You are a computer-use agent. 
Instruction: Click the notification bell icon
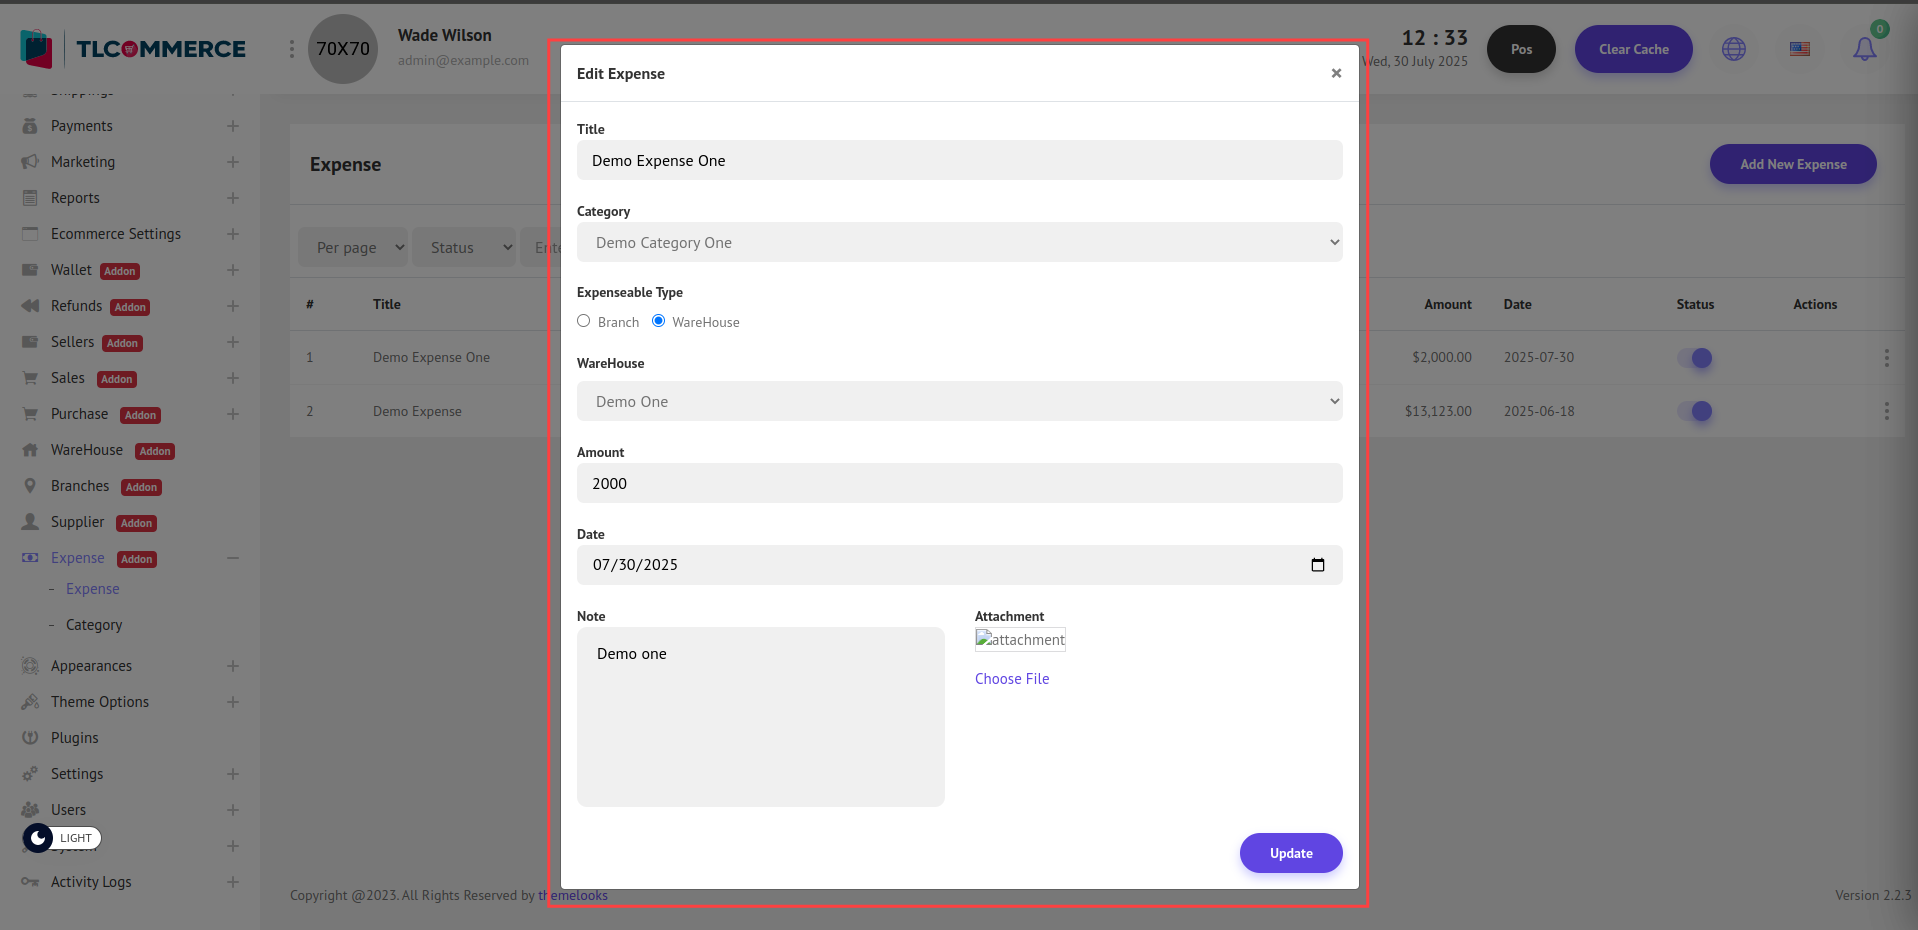pyautogui.click(x=1864, y=49)
